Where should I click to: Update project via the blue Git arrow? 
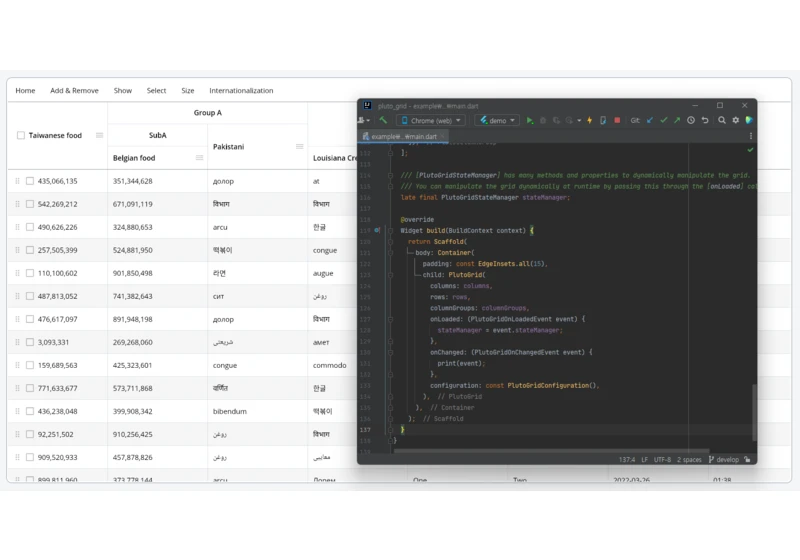[x=649, y=120]
